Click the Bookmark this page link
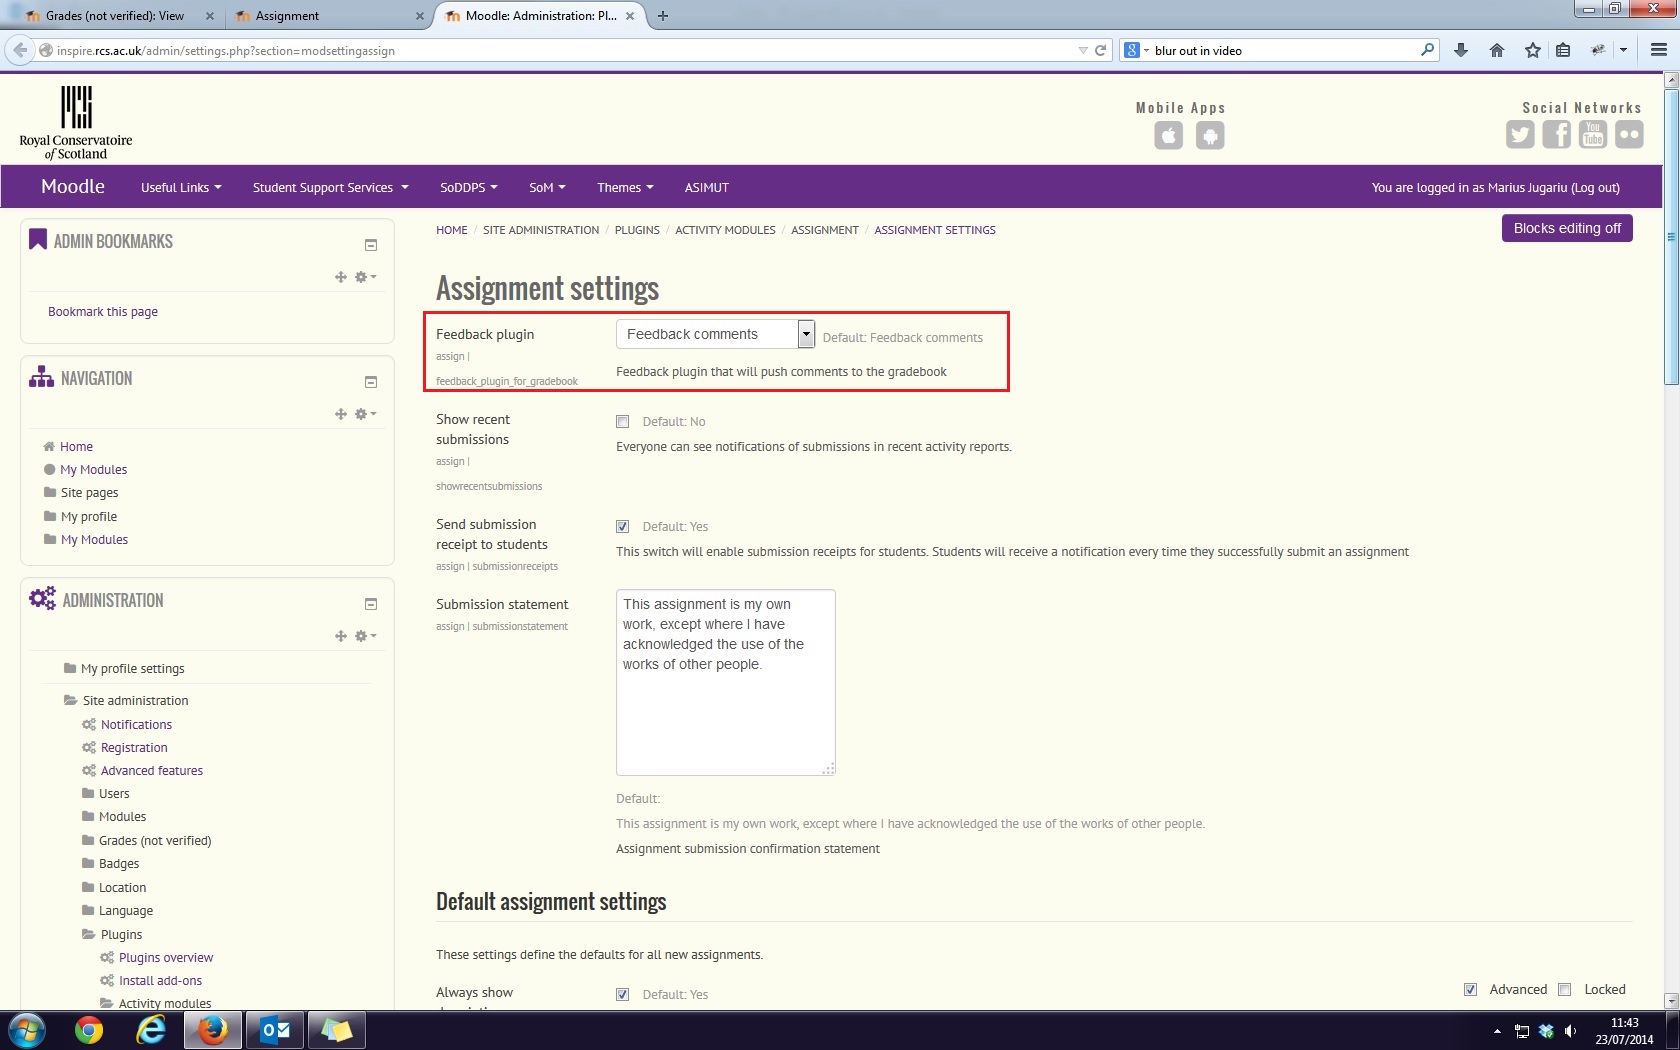 click(103, 312)
